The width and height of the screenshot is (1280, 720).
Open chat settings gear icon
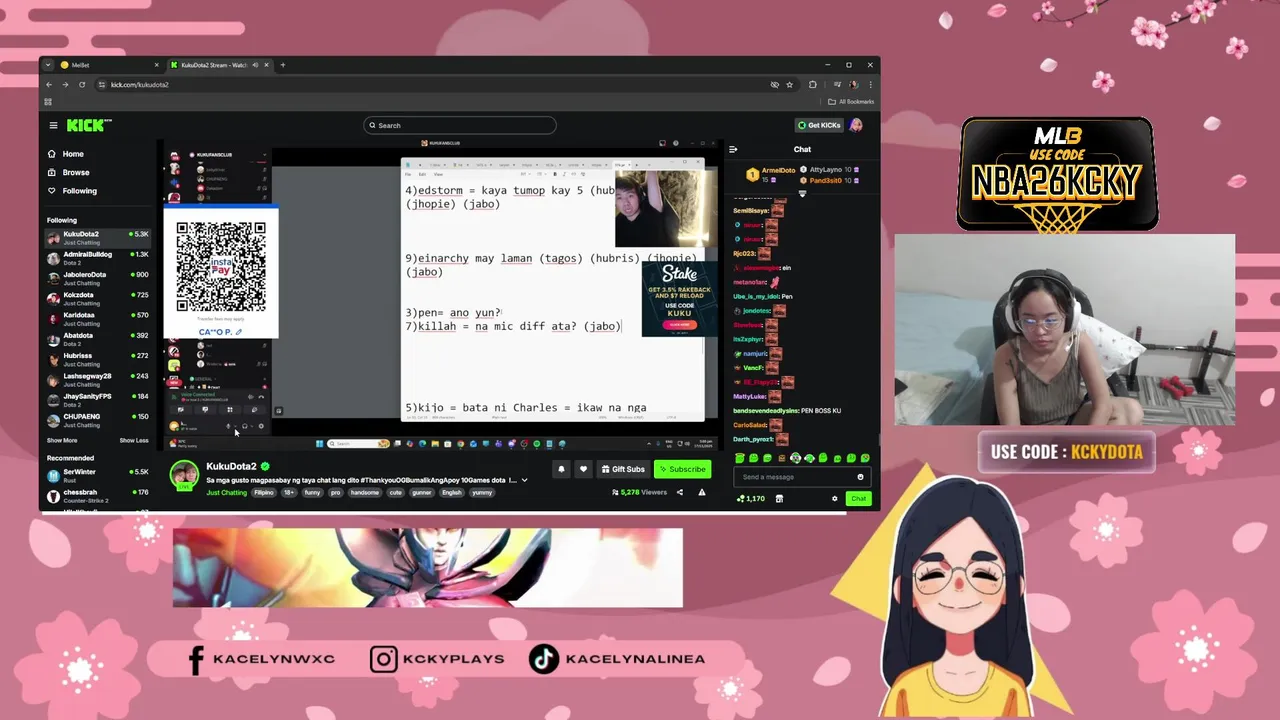tap(835, 498)
